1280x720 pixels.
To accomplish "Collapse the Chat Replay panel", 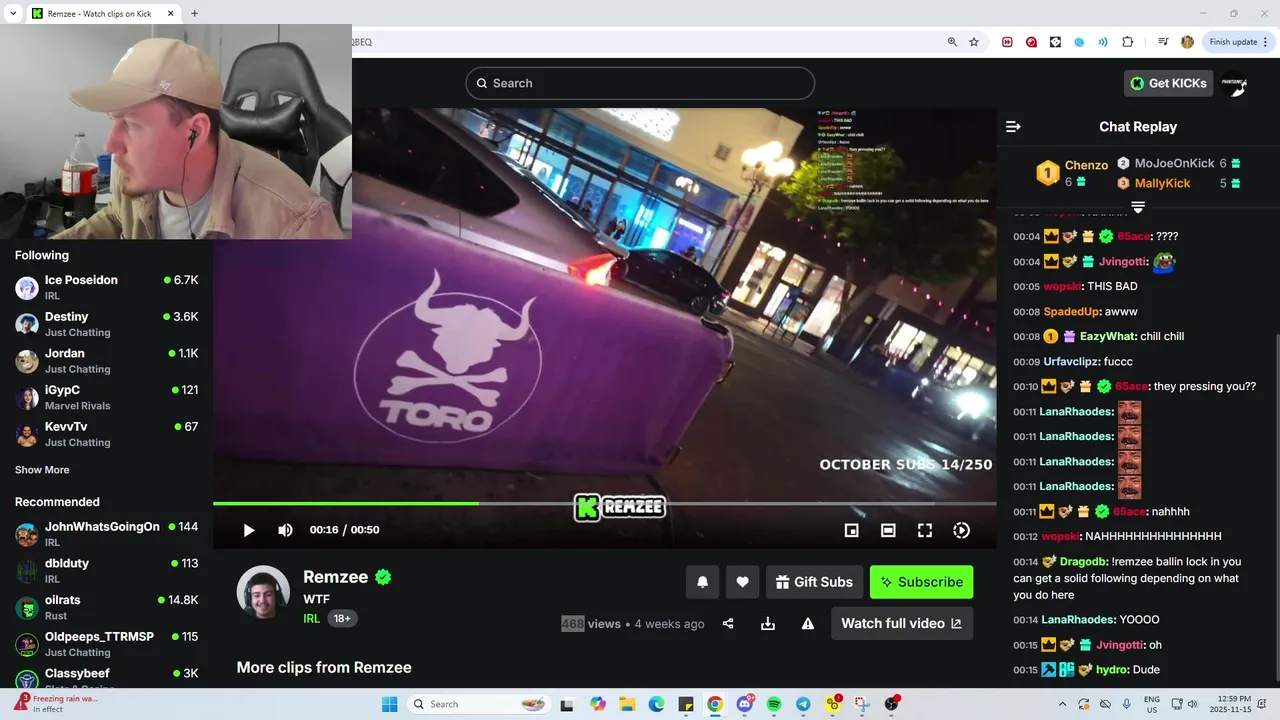I will pos(1013,127).
